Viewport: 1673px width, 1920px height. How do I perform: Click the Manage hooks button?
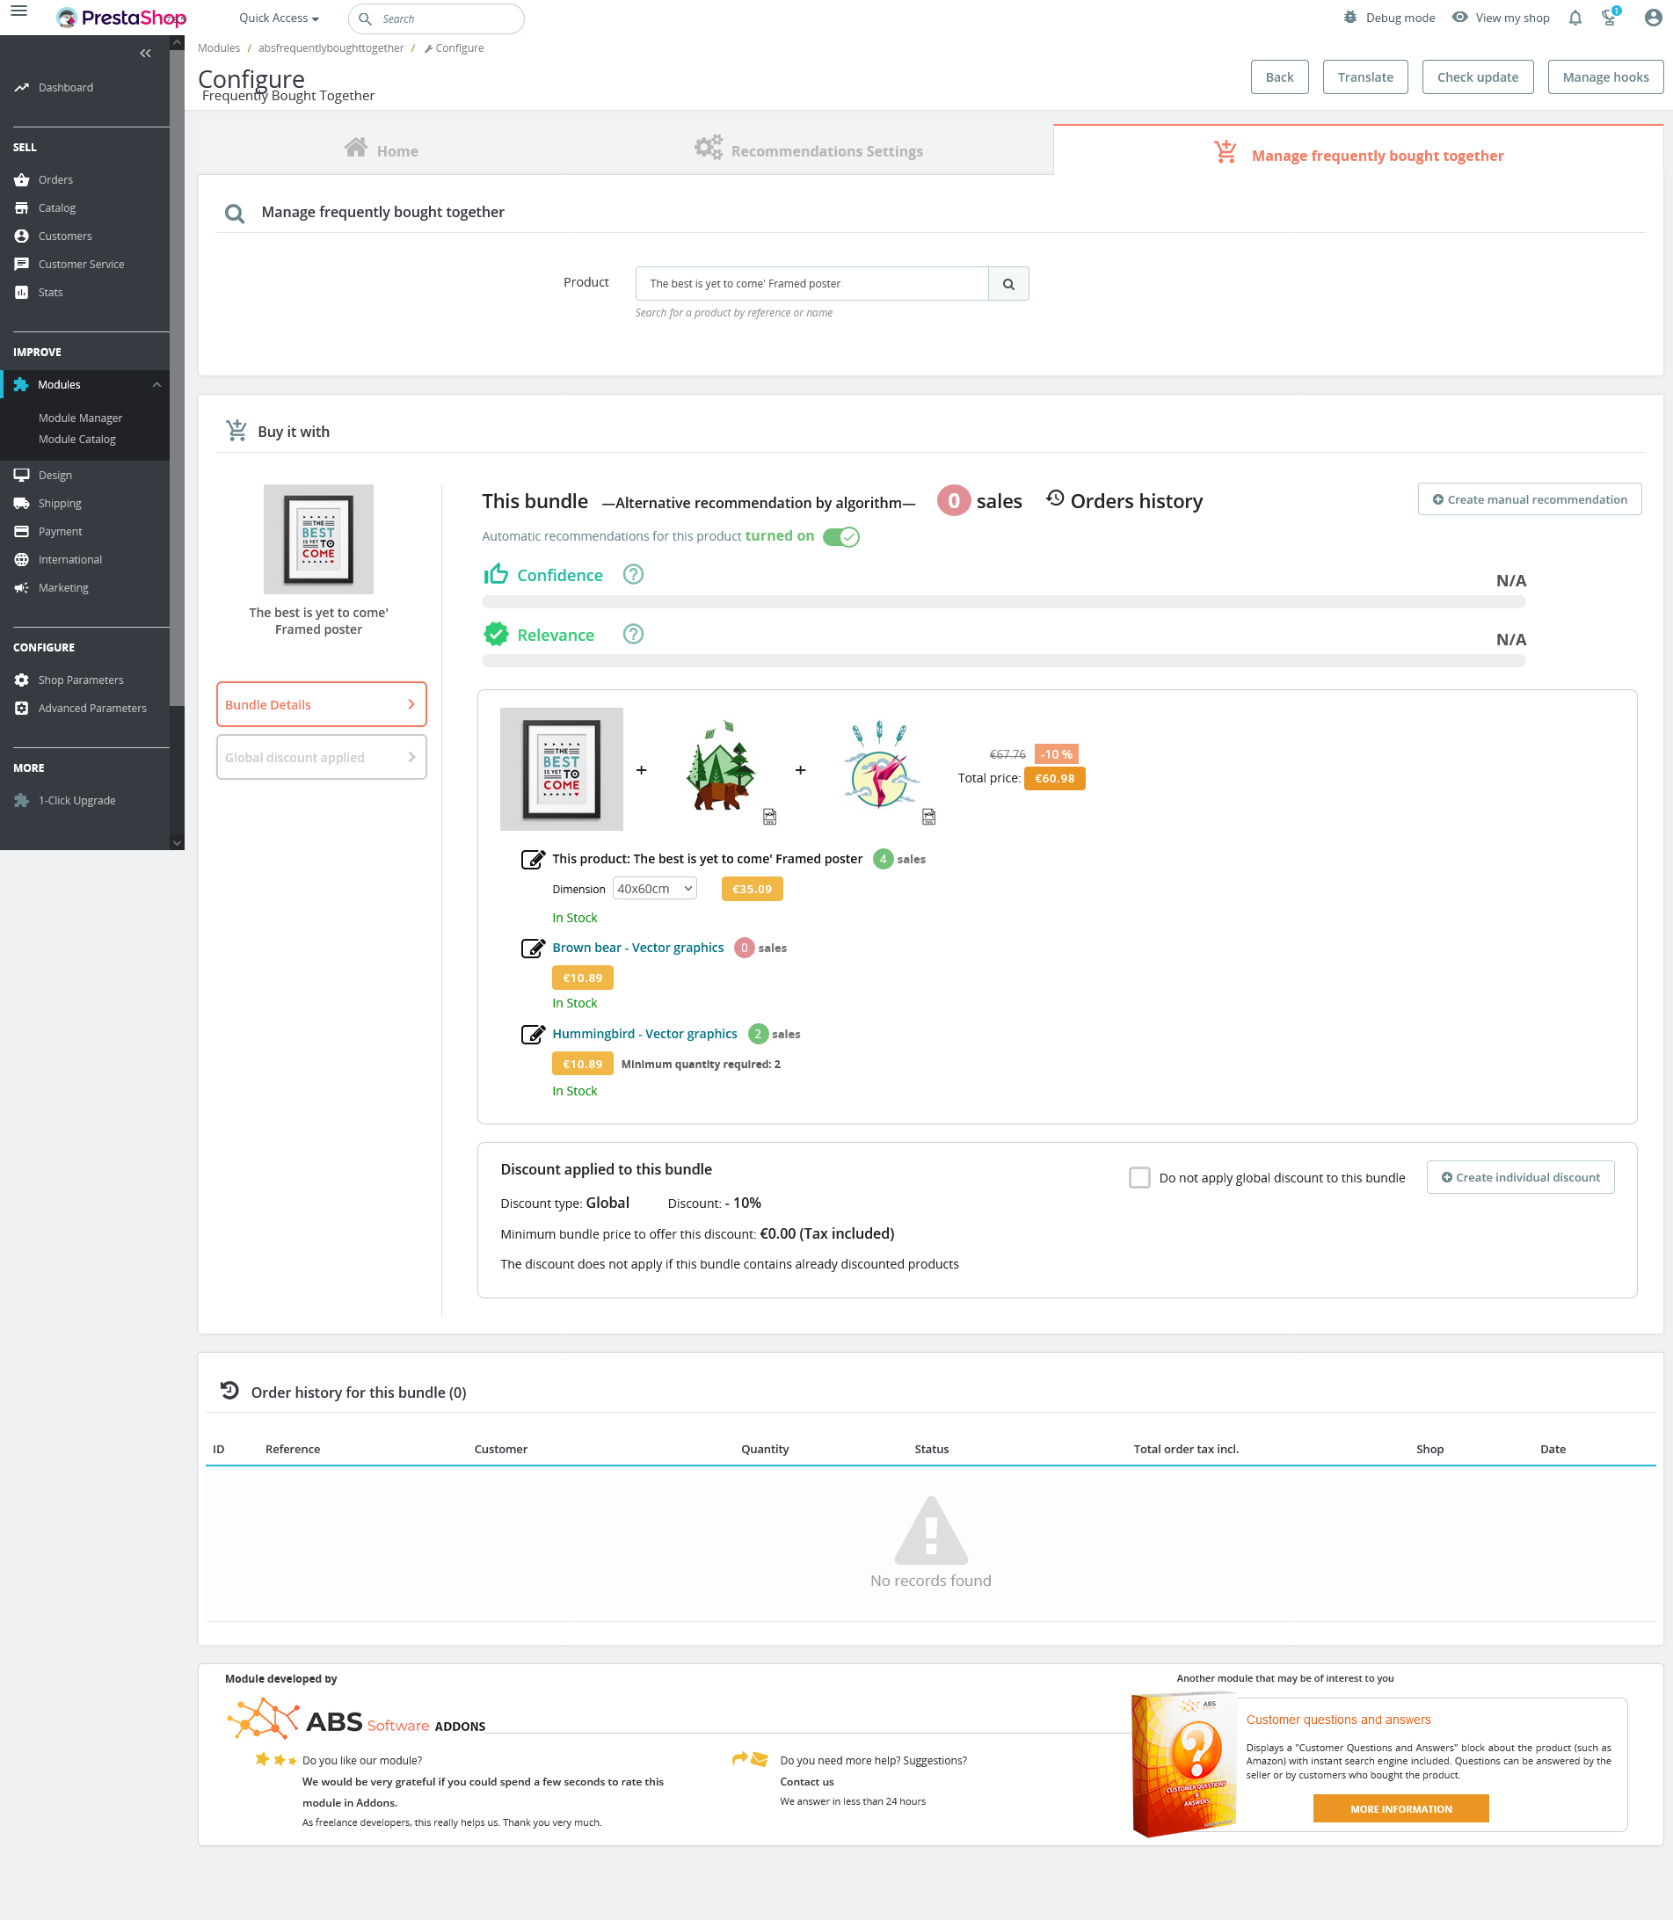point(1605,77)
